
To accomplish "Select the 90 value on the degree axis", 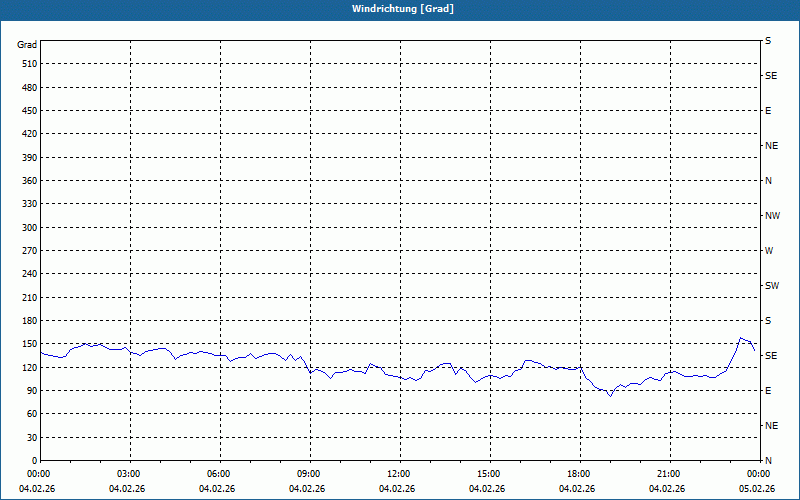I will [x=32, y=391].
